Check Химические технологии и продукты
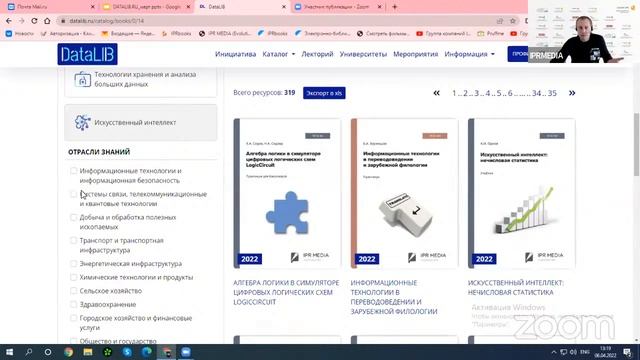This screenshot has height=360, width=640. click(x=73, y=277)
